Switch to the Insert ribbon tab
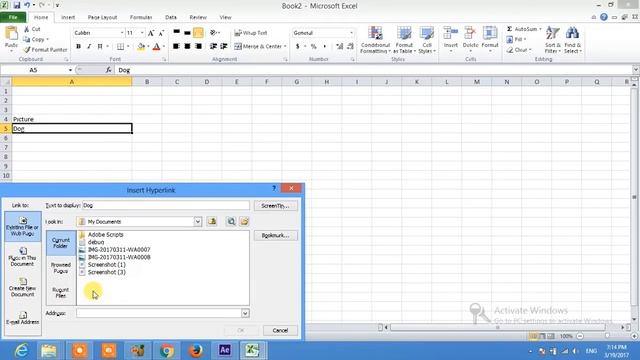 pyautogui.click(x=68, y=17)
